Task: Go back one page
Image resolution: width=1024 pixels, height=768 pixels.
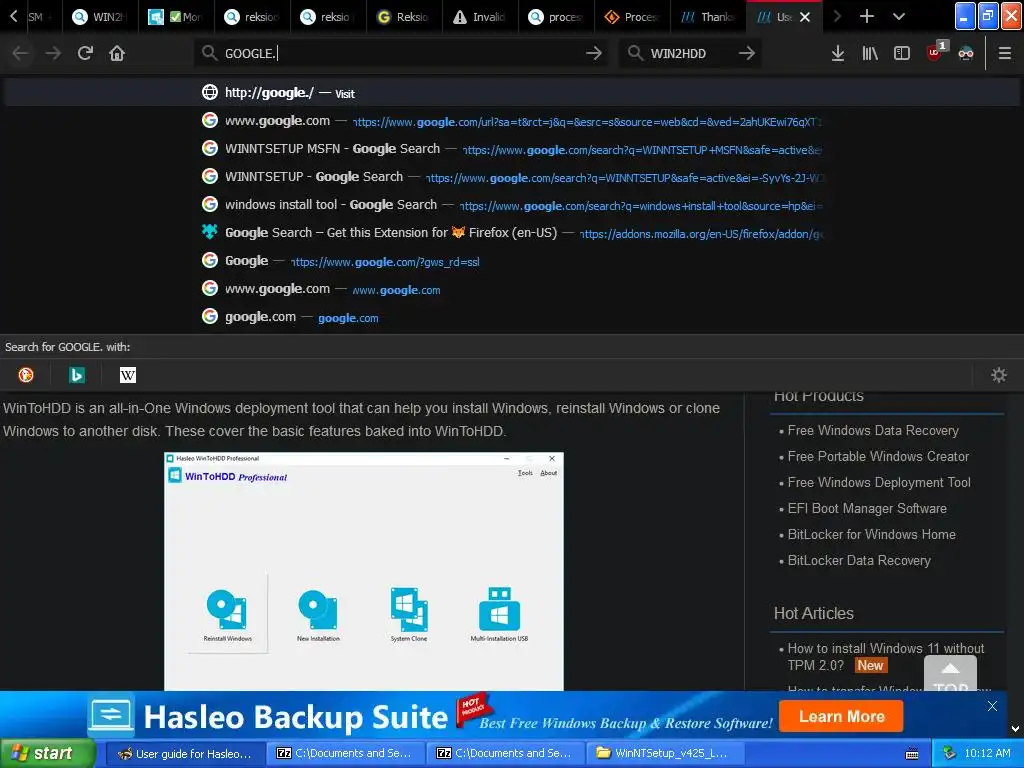Action: click(20, 53)
